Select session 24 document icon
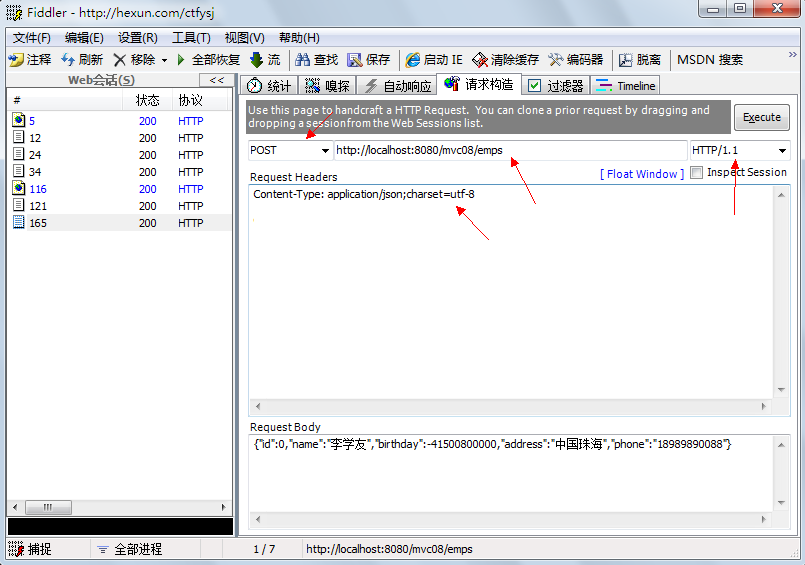805x565 pixels. pos(18,154)
